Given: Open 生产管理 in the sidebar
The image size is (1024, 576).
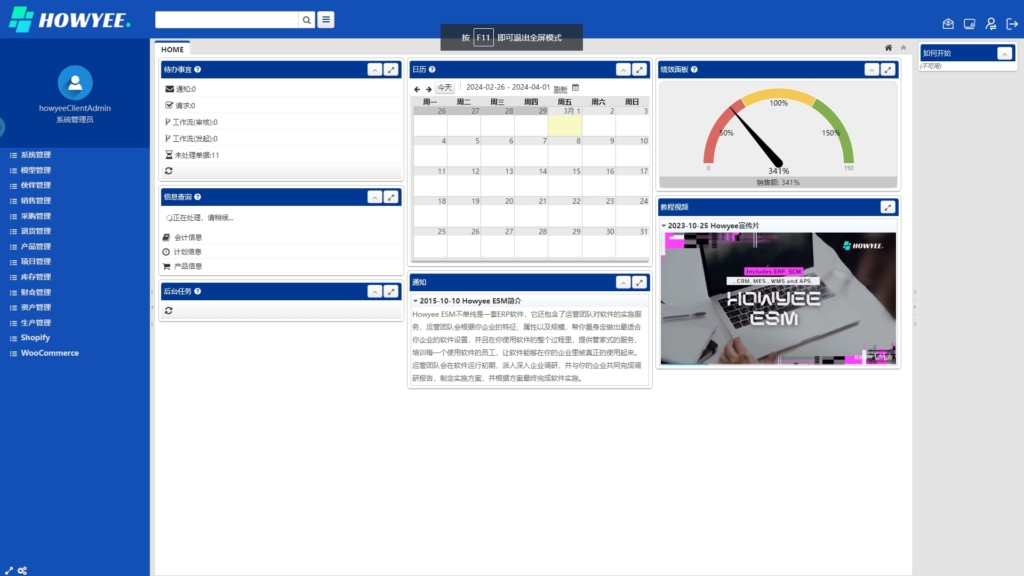Looking at the screenshot, I should pyautogui.click(x=35, y=323).
